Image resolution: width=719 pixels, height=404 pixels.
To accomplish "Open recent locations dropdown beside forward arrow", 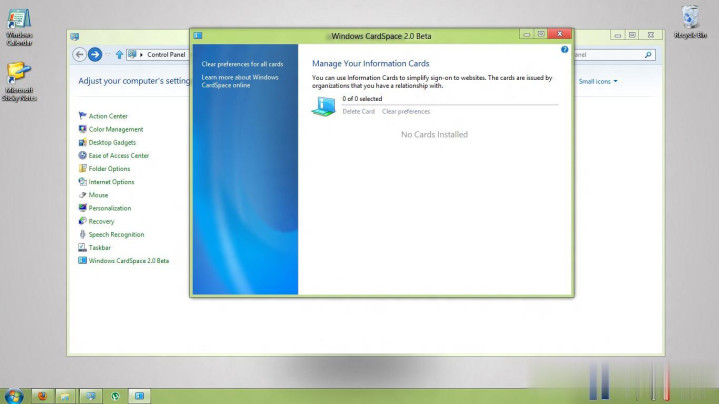I will pos(108,55).
